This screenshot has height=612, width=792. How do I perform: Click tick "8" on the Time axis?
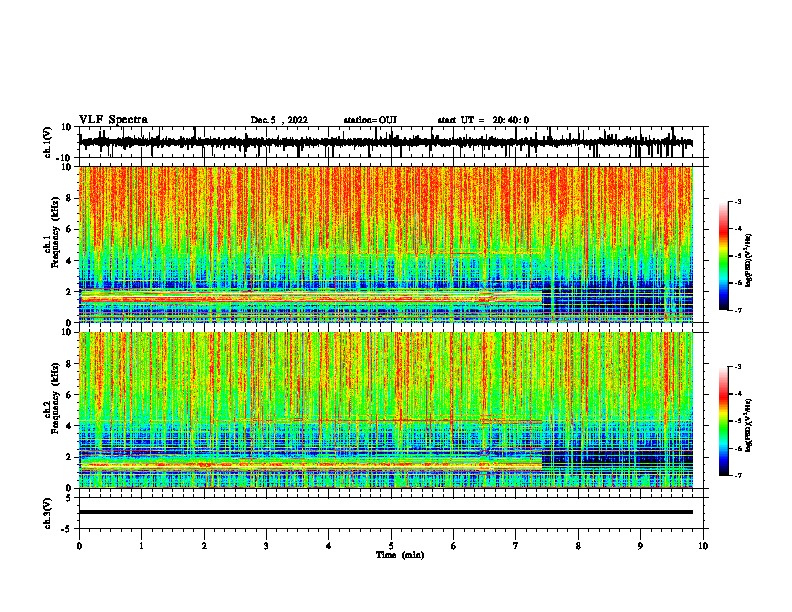pyautogui.click(x=578, y=546)
